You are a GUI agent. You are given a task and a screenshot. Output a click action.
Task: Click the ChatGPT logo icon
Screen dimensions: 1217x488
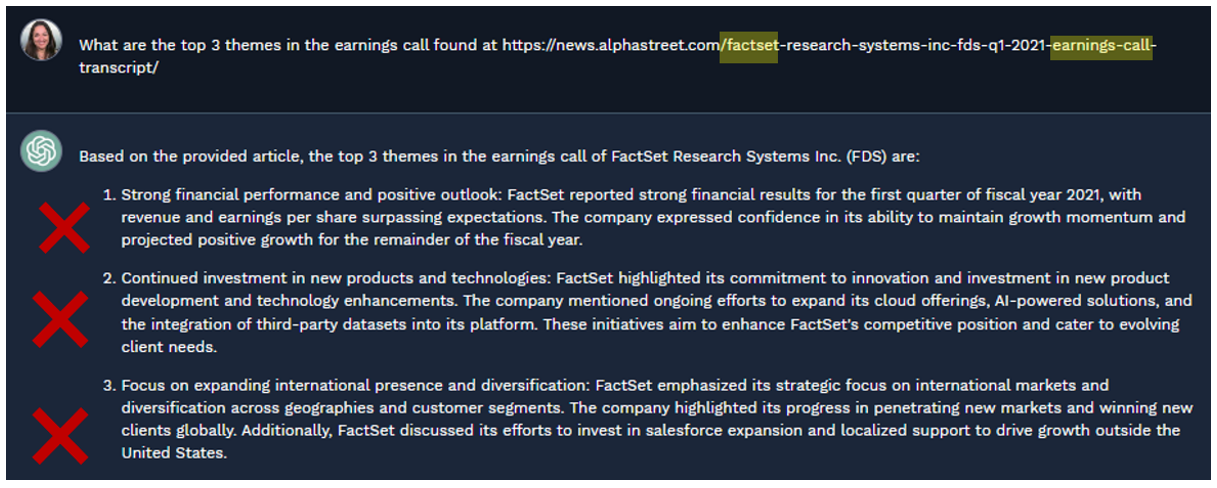tap(41, 152)
